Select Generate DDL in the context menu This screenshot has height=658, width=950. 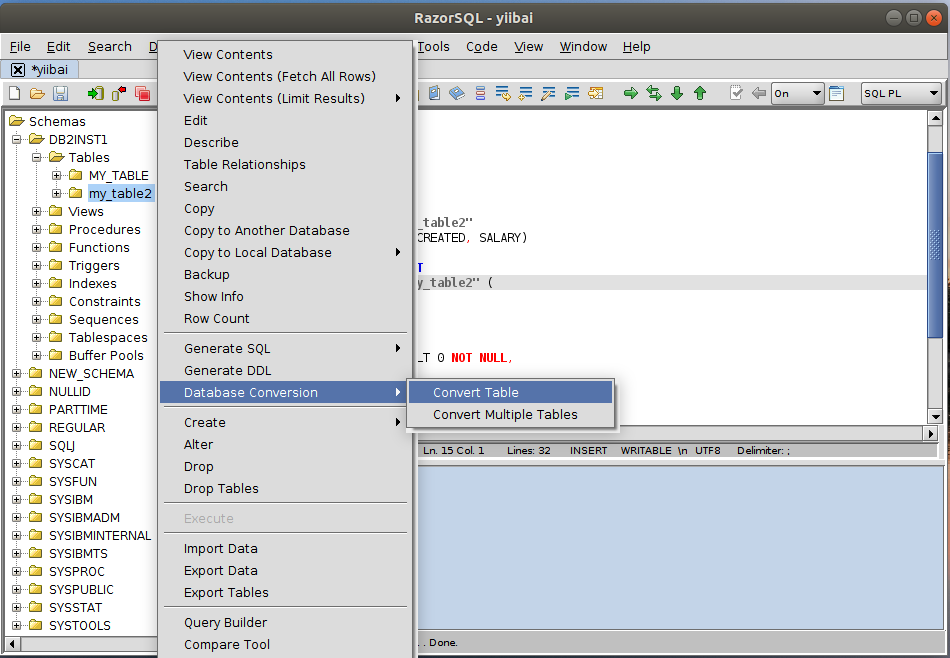tap(286, 370)
